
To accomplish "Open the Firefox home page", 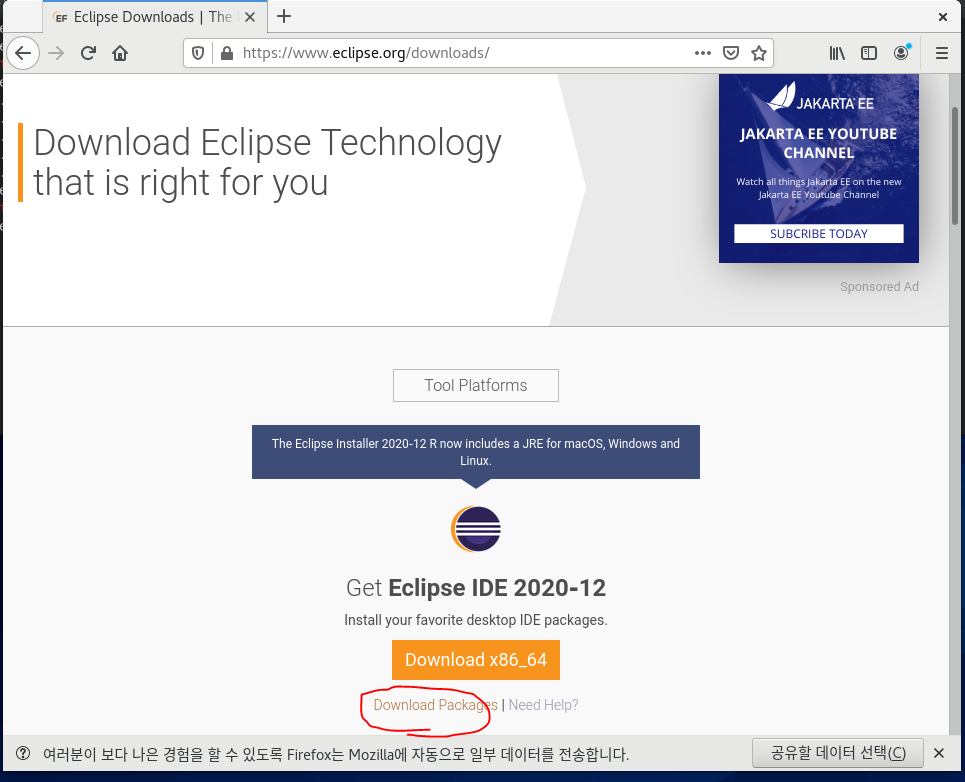I will click(x=120, y=54).
